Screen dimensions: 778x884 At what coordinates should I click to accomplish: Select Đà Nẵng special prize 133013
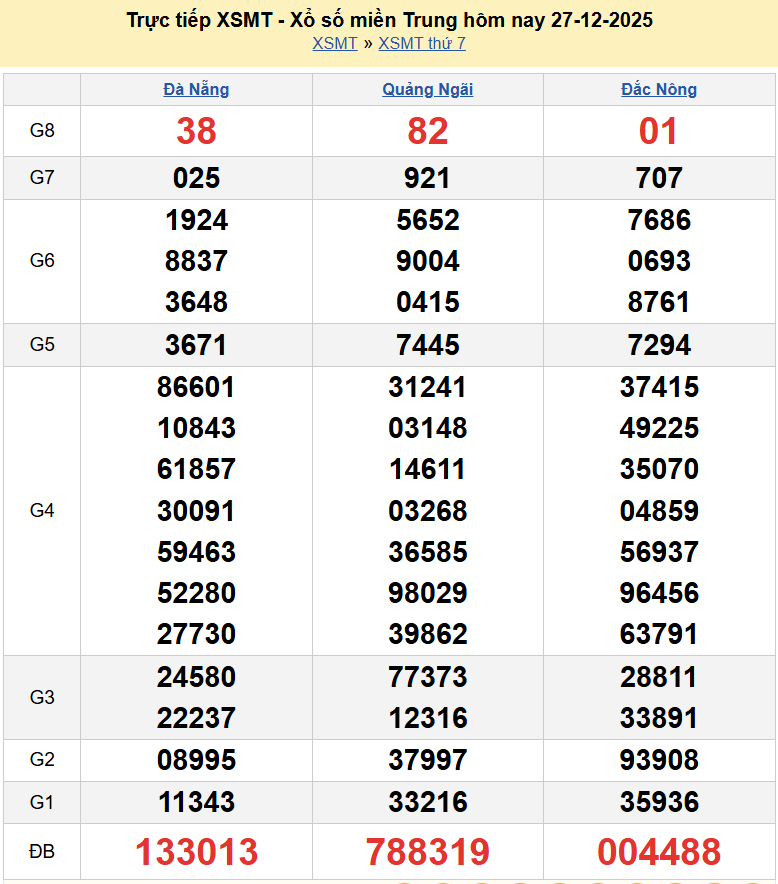click(196, 852)
